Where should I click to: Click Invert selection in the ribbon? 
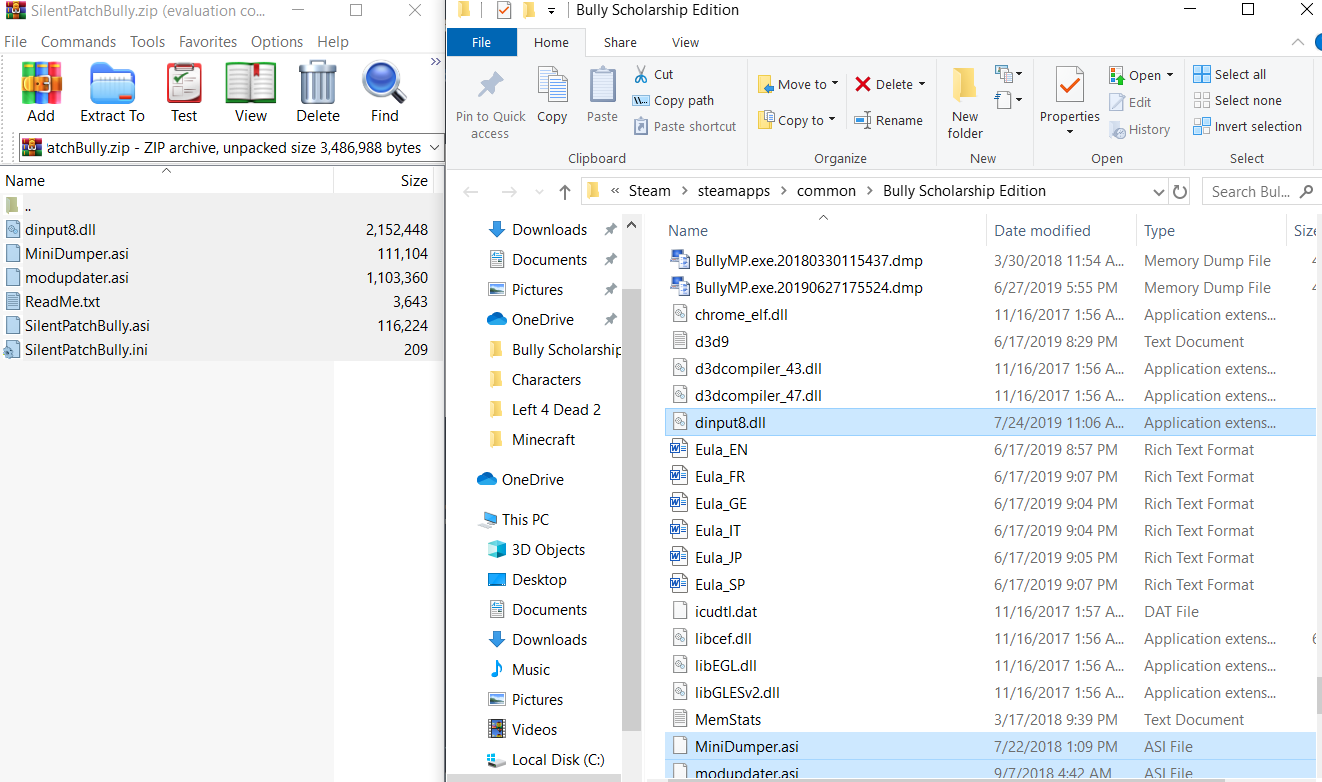1247,126
